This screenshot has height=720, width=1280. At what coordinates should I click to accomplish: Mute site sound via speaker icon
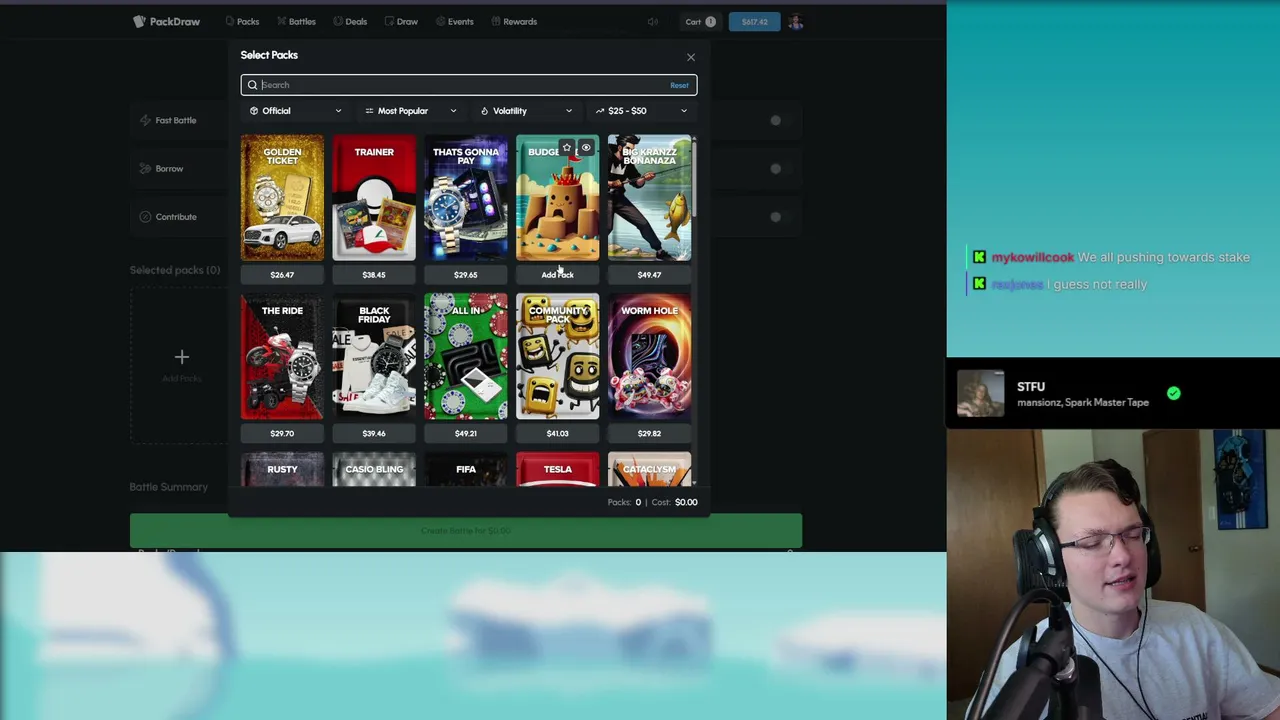[x=653, y=21]
